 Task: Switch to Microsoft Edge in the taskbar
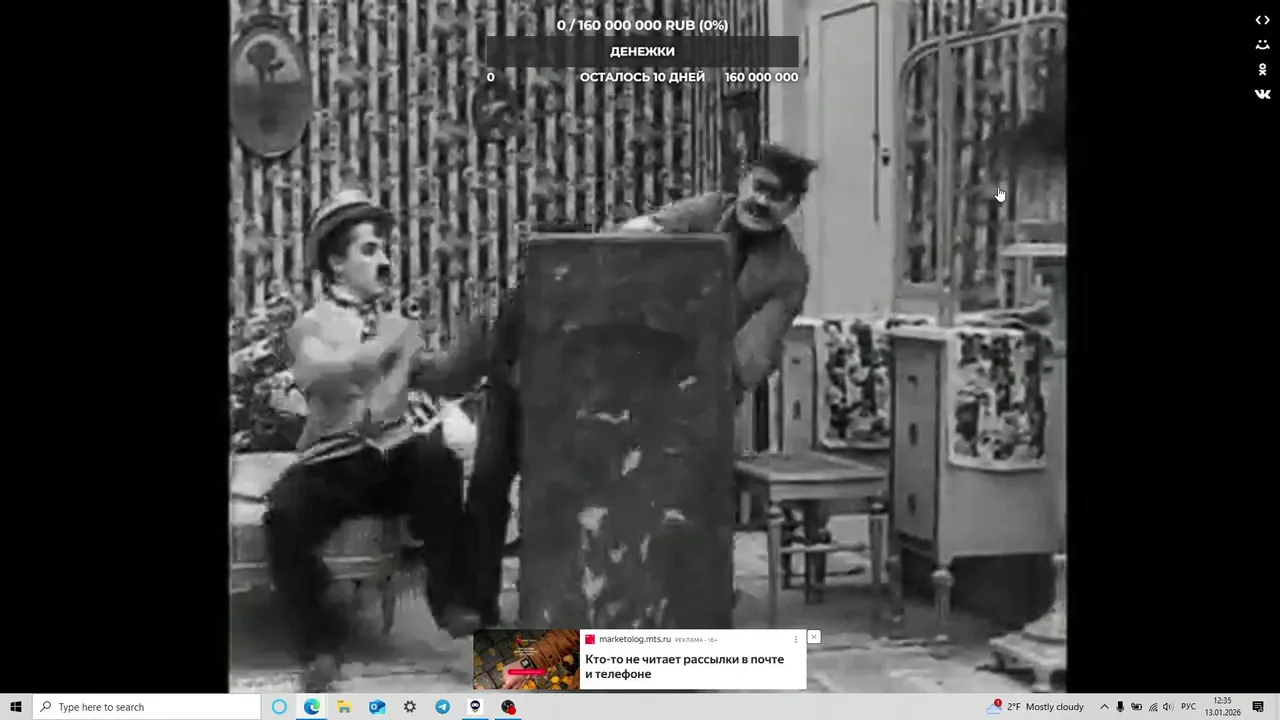[x=312, y=707]
